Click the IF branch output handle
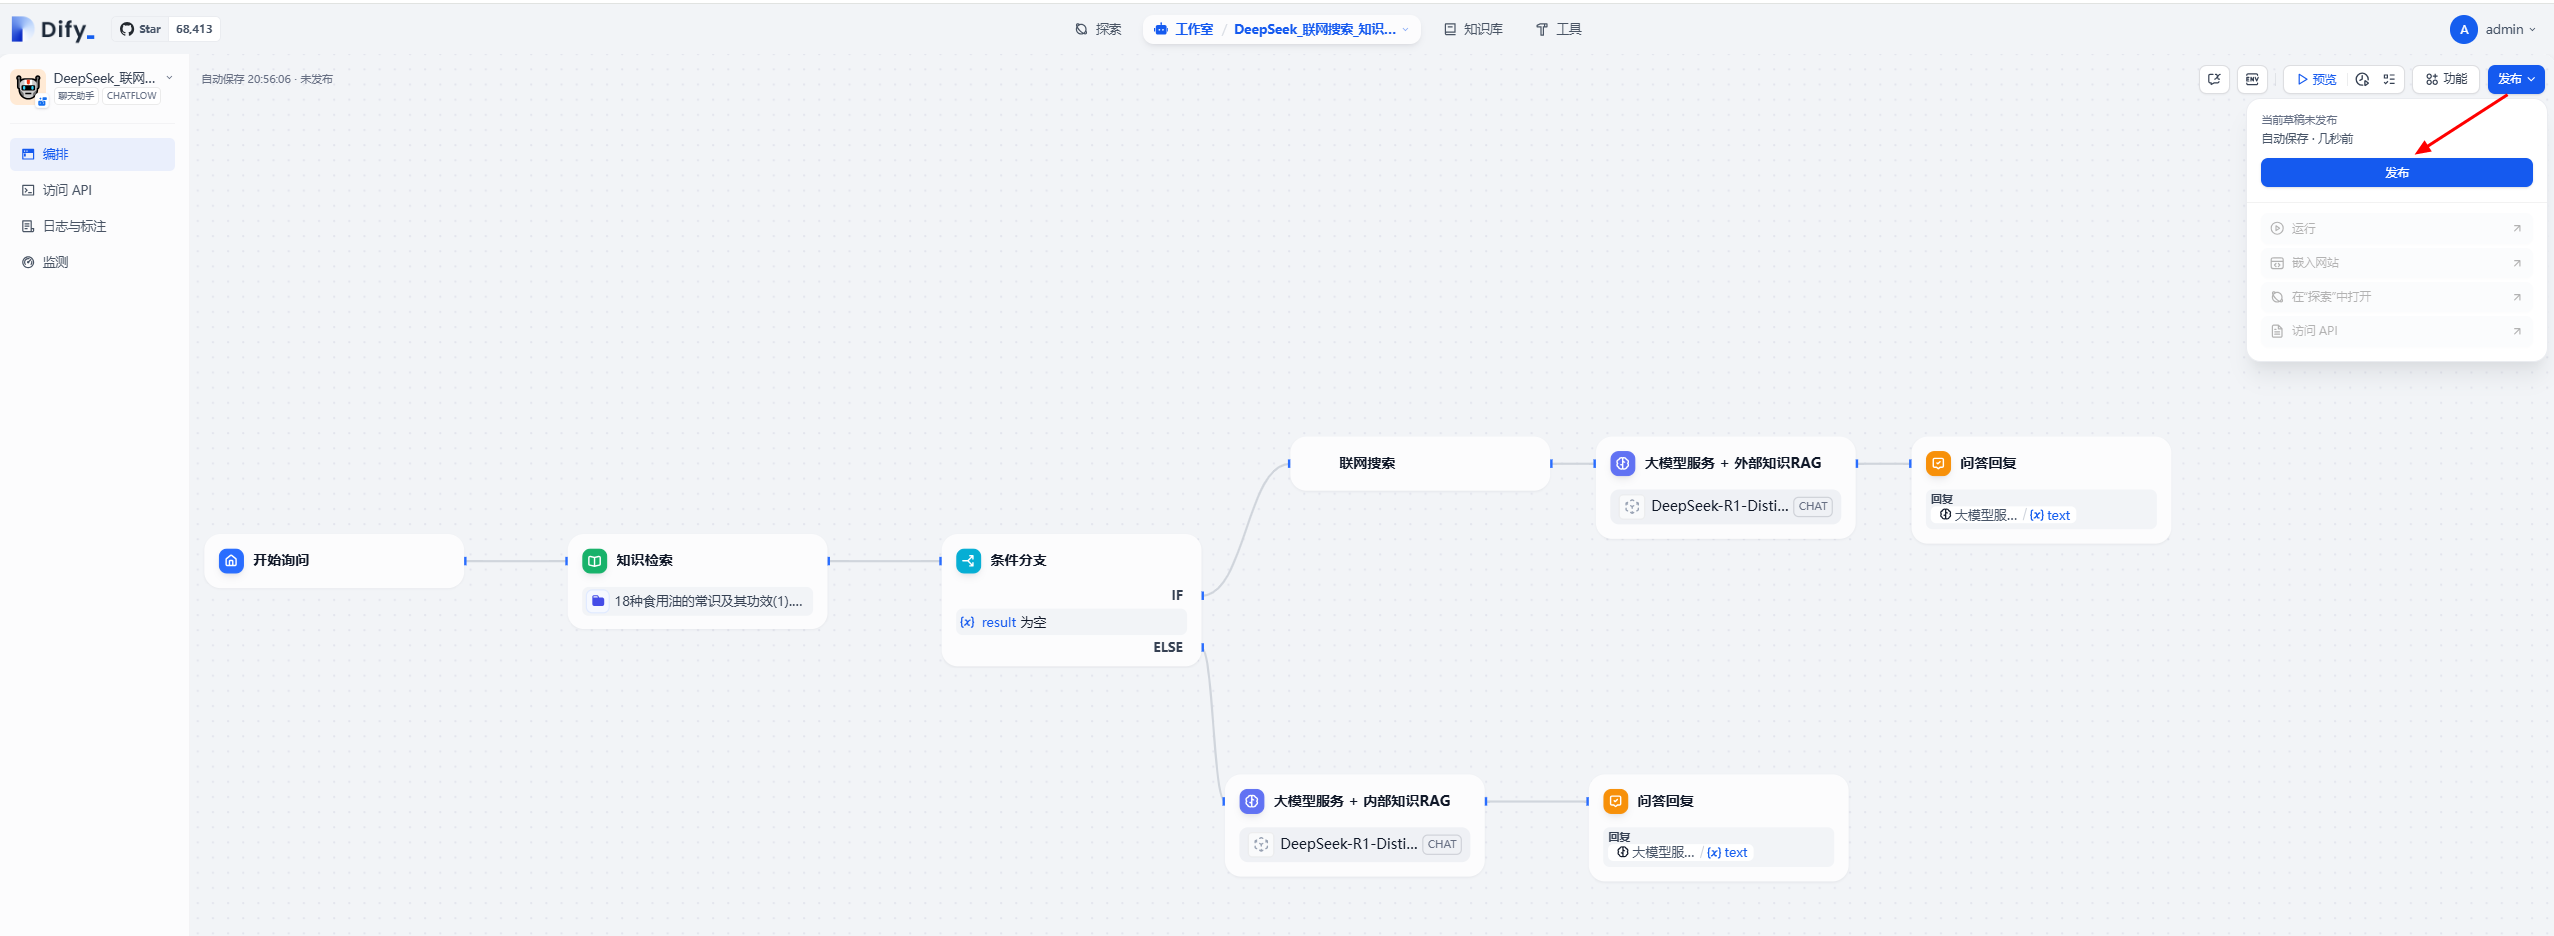2554x936 pixels. [1203, 595]
